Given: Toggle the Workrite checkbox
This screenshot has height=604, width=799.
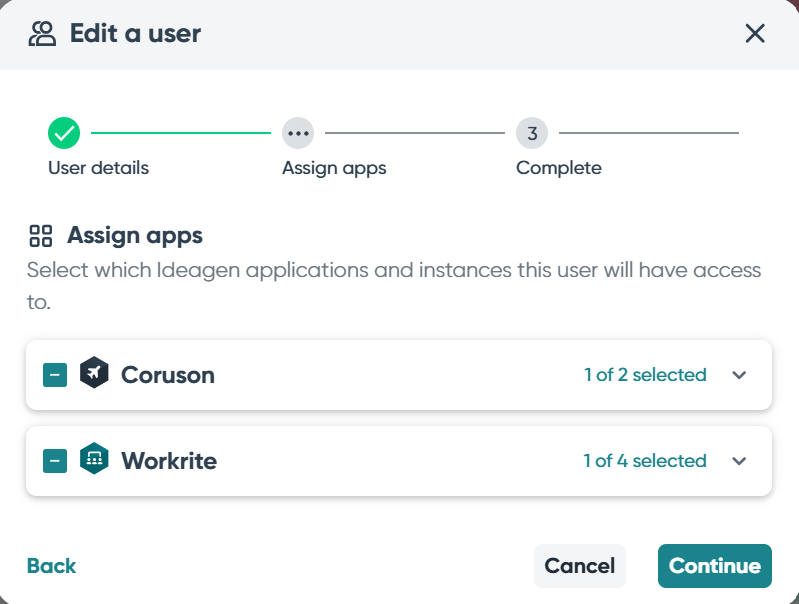Looking at the screenshot, I should tap(55, 461).
